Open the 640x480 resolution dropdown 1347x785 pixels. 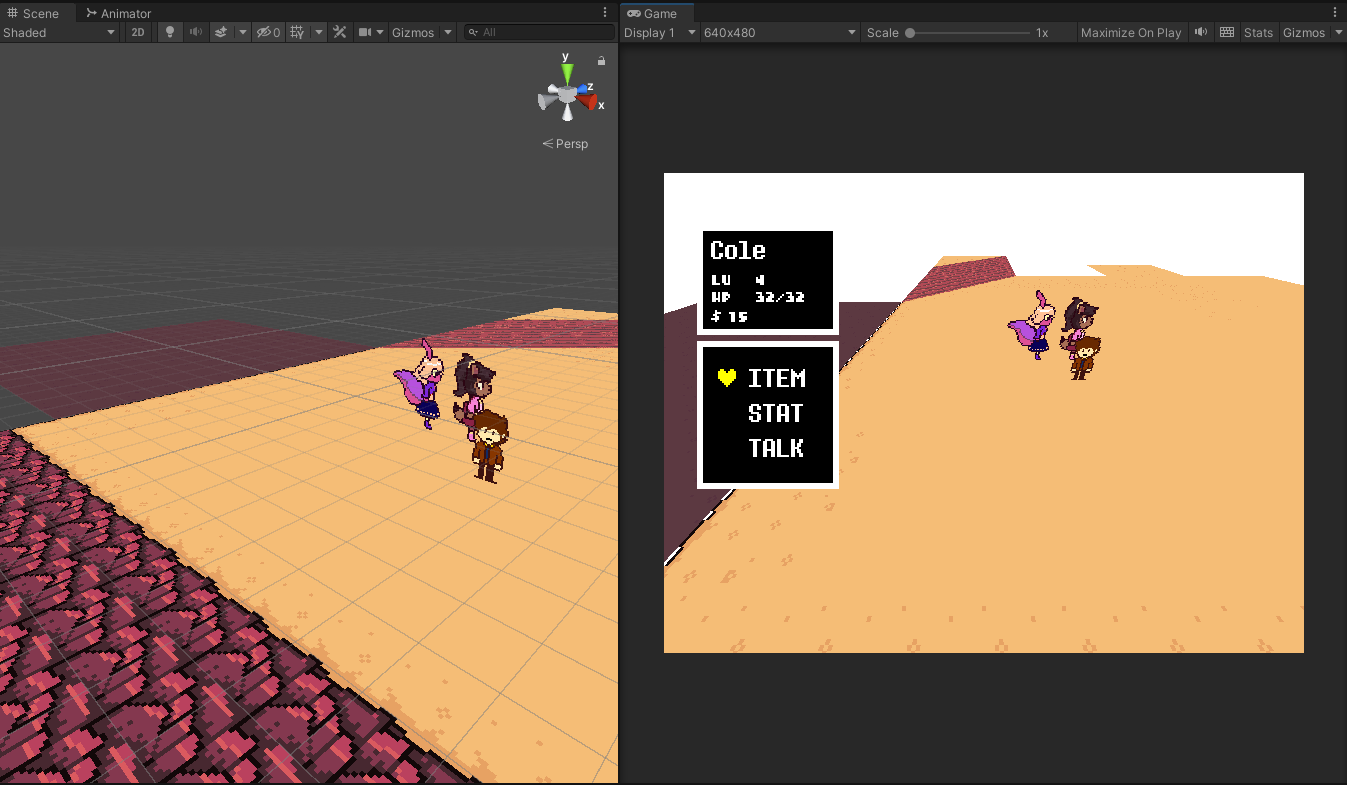(780, 32)
